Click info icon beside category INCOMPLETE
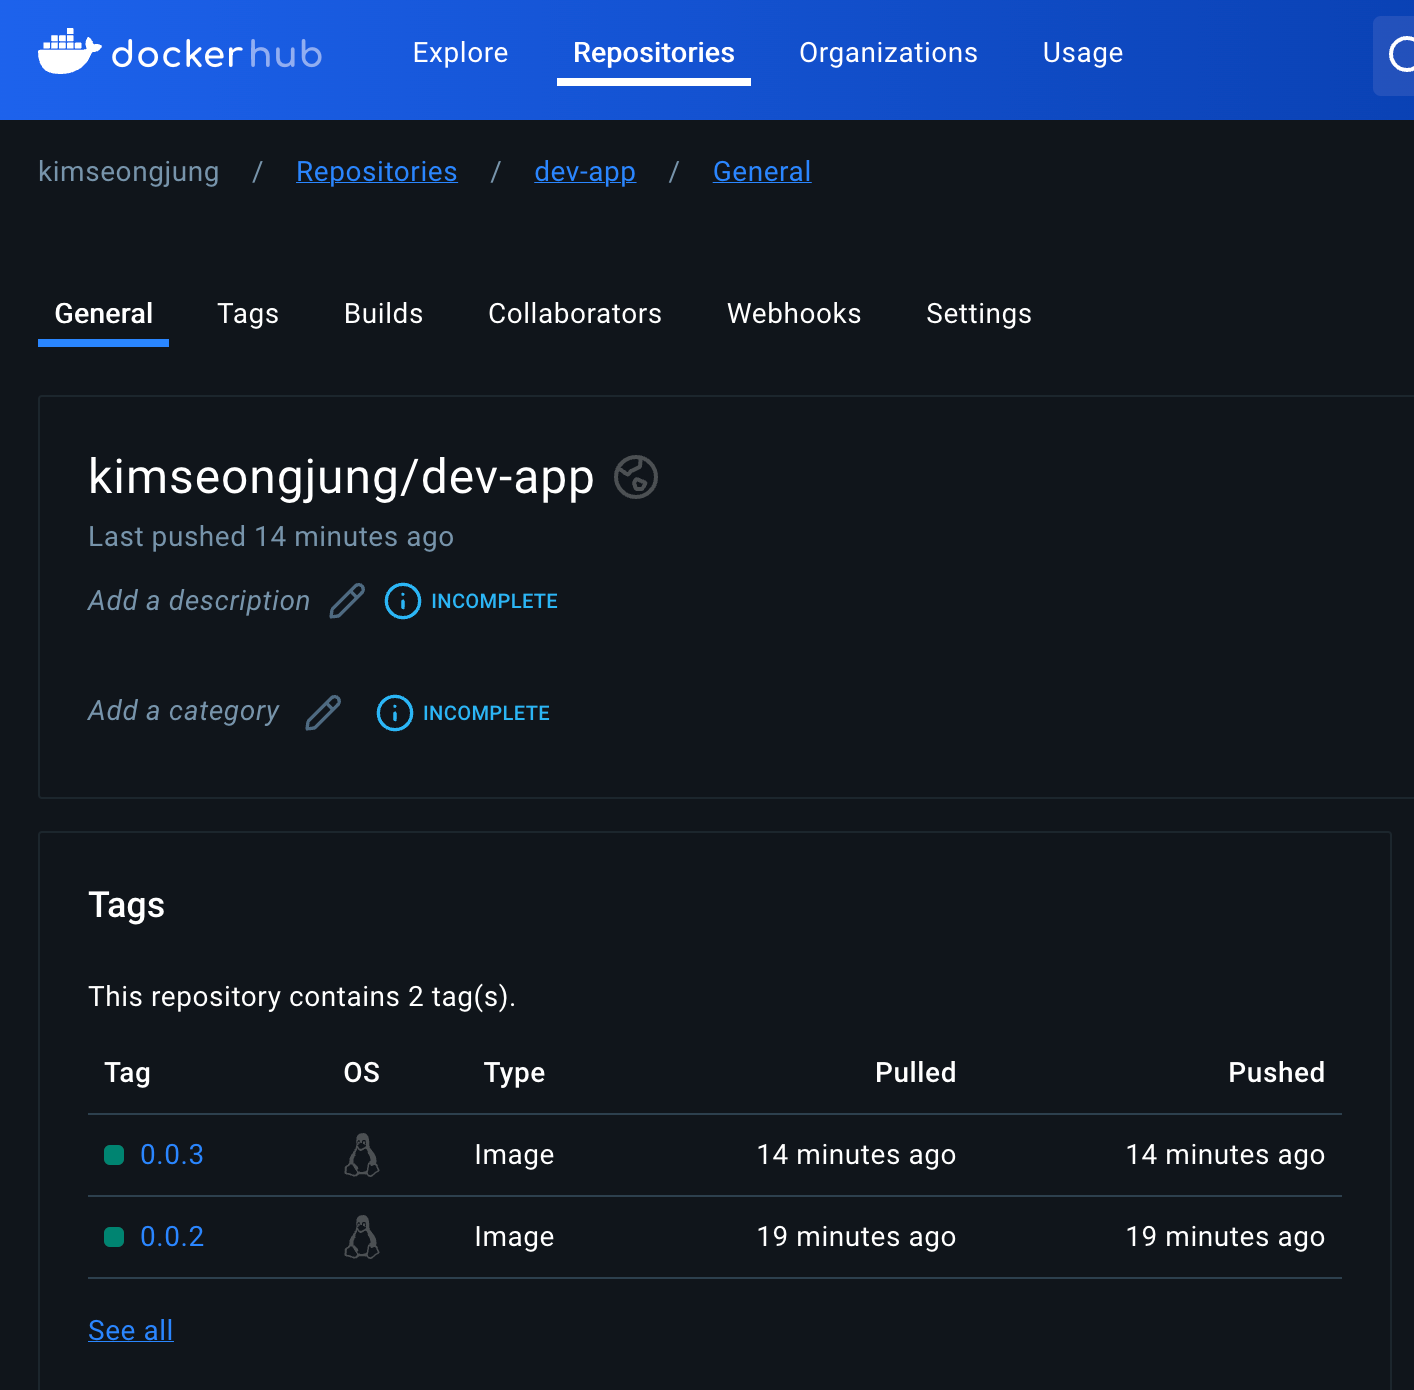 click(x=395, y=713)
